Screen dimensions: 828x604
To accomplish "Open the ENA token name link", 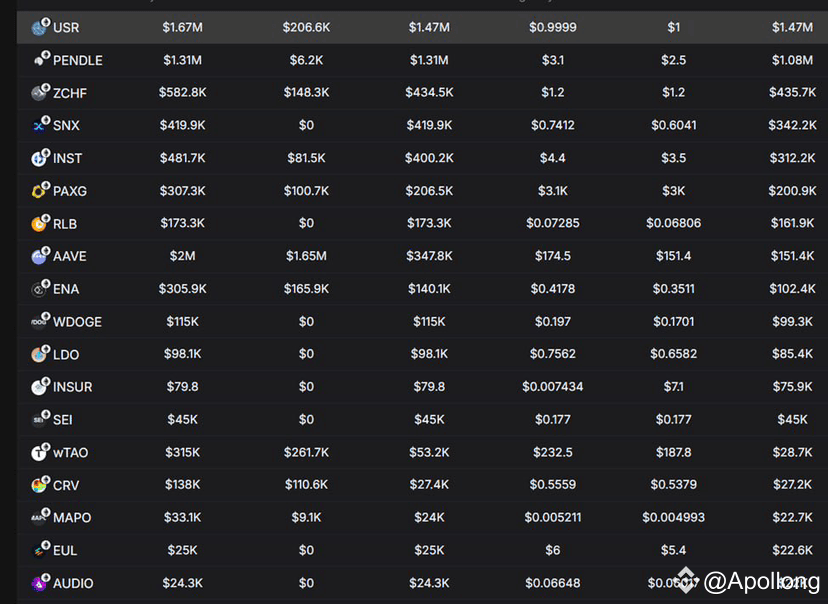I will [x=66, y=289].
